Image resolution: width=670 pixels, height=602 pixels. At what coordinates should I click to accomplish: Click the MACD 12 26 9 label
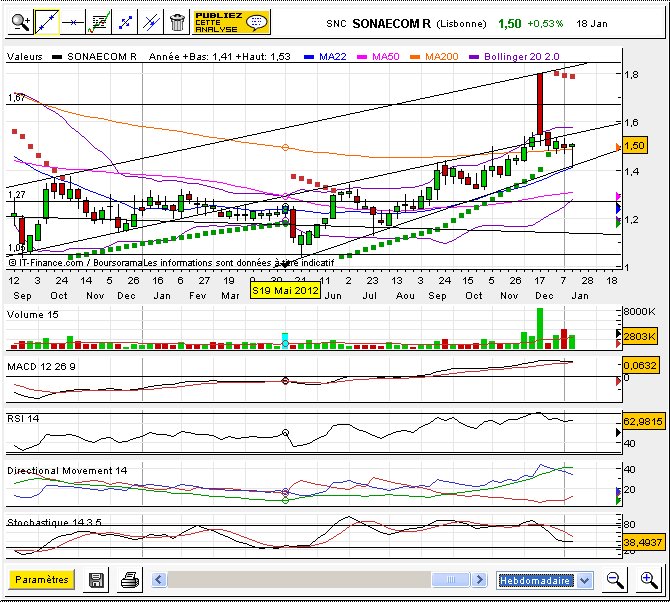coord(41,367)
